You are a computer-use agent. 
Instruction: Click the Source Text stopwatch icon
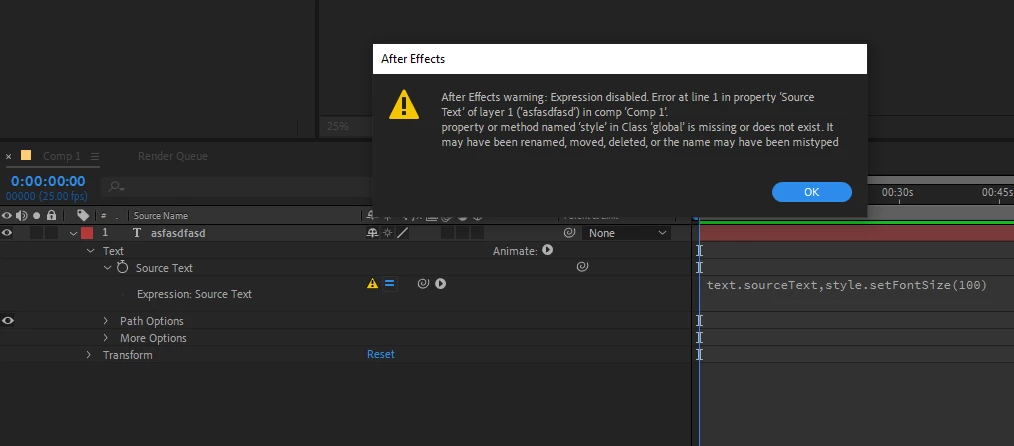pos(123,267)
